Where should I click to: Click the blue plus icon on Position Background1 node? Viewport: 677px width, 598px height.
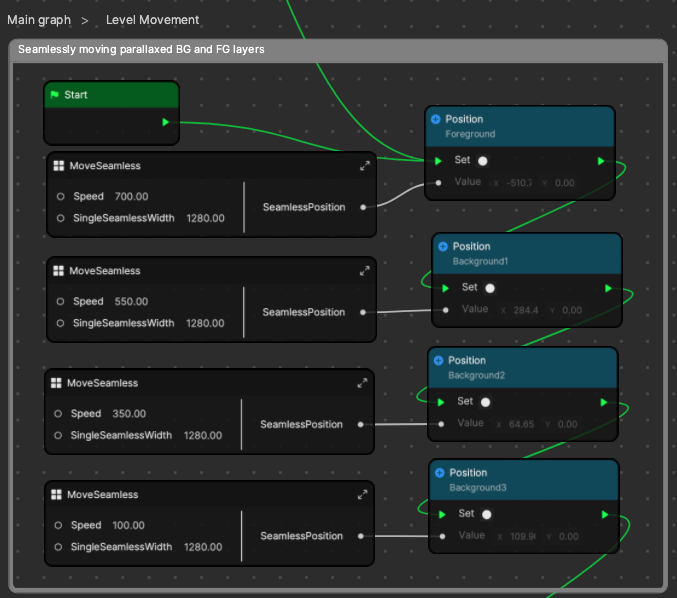click(x=442, y=246)
